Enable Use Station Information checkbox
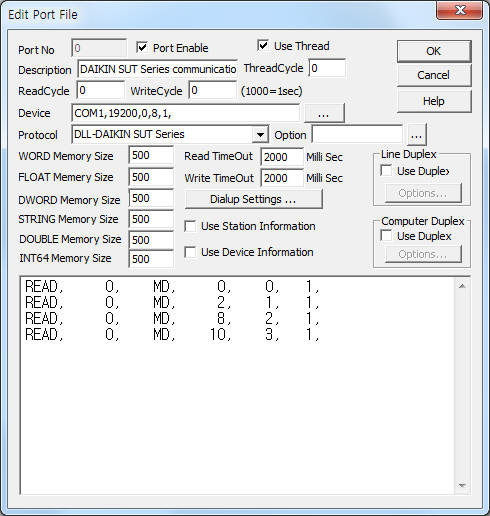This screenshot has width=490, height=516. [x=190, y=226]
